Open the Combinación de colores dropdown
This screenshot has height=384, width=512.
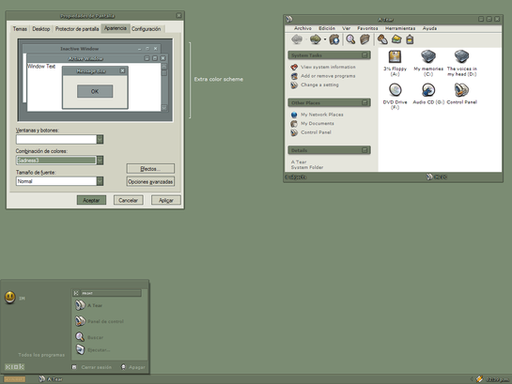pyautogui.click(x=100, y=160)
